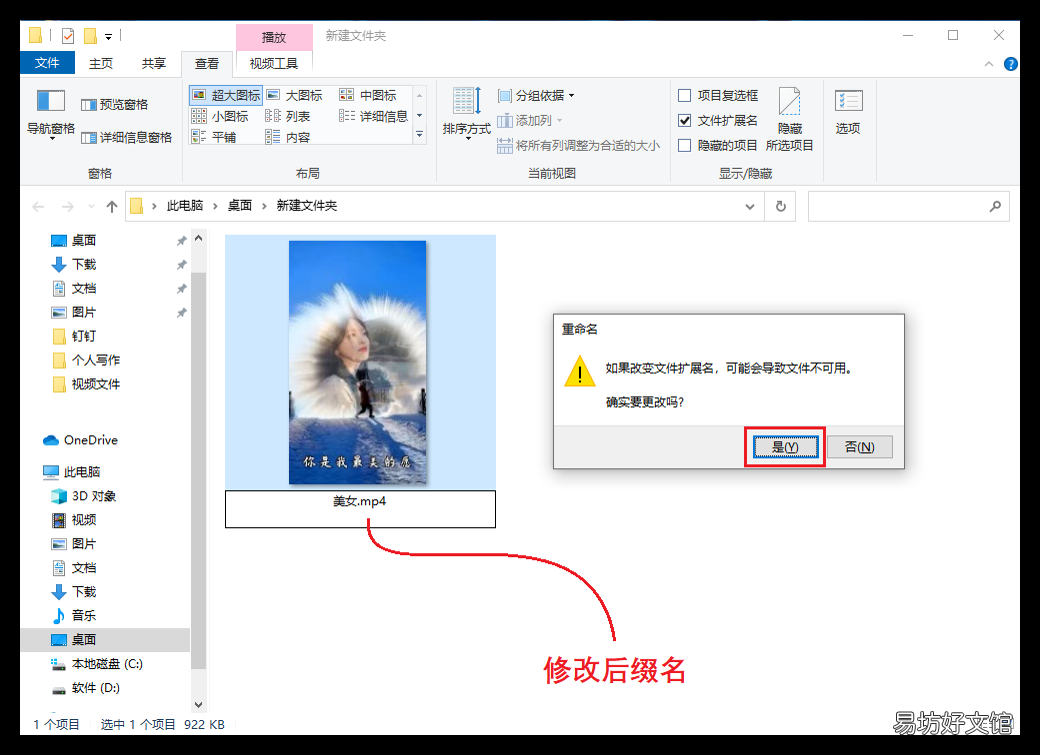Open the Group by (分组依据) dropdown
Viewport: 1040px width, 755px height.
coord(536,96)
